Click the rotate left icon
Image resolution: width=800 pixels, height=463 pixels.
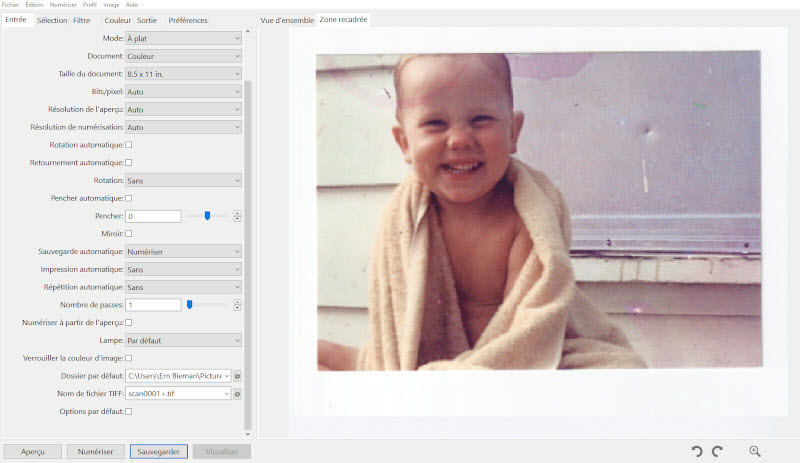point(697,452)
